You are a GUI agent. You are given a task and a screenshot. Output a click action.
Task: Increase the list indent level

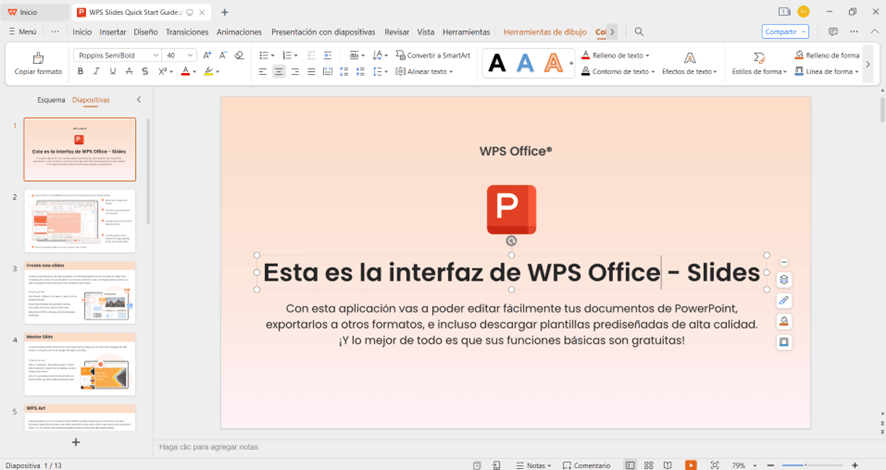point(327,55)
